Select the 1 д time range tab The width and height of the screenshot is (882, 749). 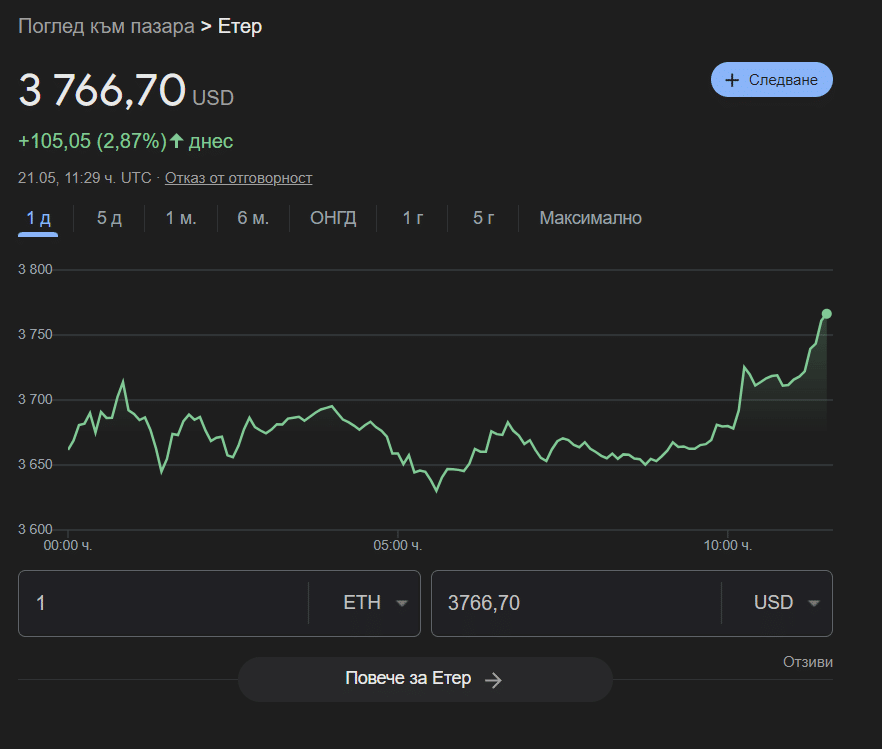pos(38,218)
